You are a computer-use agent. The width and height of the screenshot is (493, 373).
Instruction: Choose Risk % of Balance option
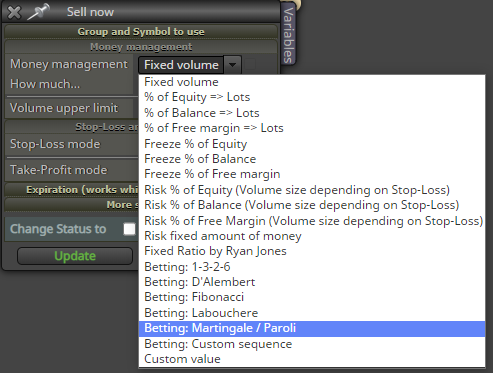(312, 205)
